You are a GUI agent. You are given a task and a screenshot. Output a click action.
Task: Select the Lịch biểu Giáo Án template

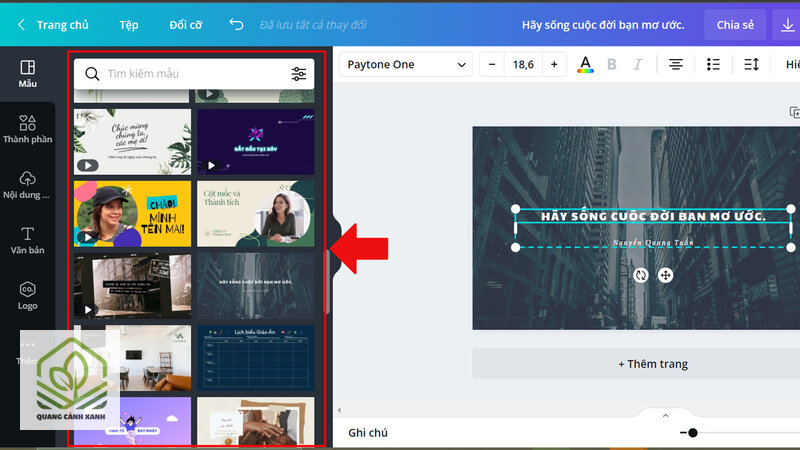256,358
